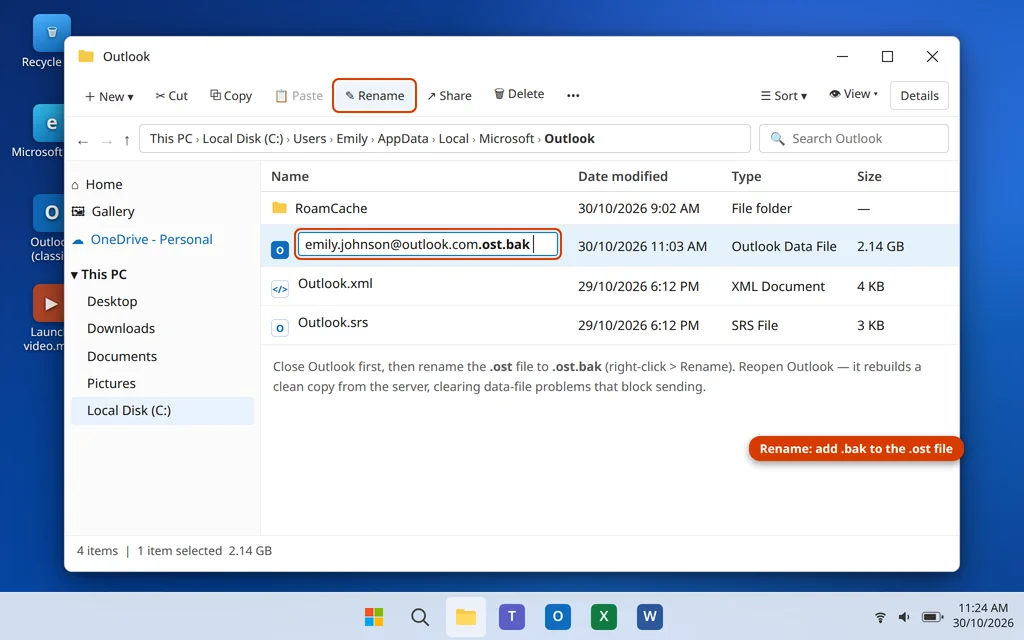The image size is (1024, 640).
Task: Select Local Disk (C:) in the sidebar
Action: tap(162, 411)
